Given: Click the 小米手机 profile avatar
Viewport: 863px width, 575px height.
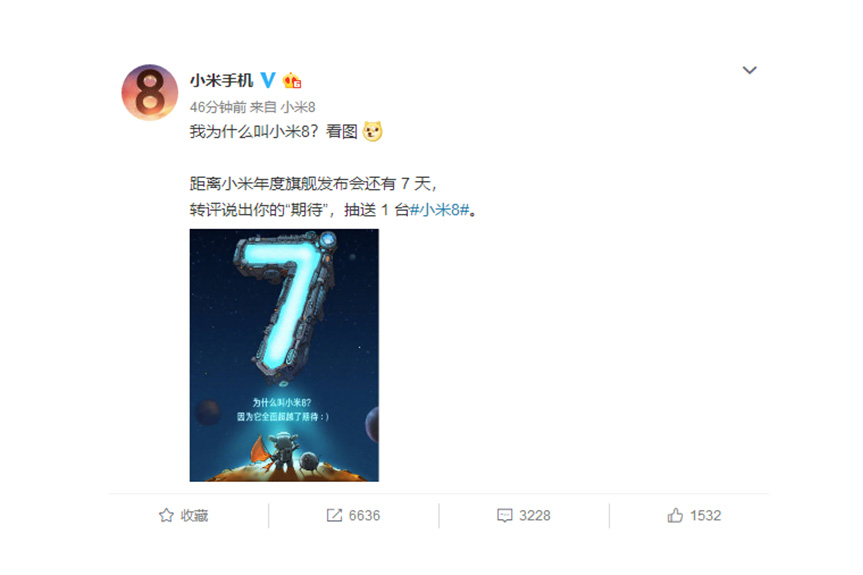Looking at the screenshot, I should click(150, 92).
